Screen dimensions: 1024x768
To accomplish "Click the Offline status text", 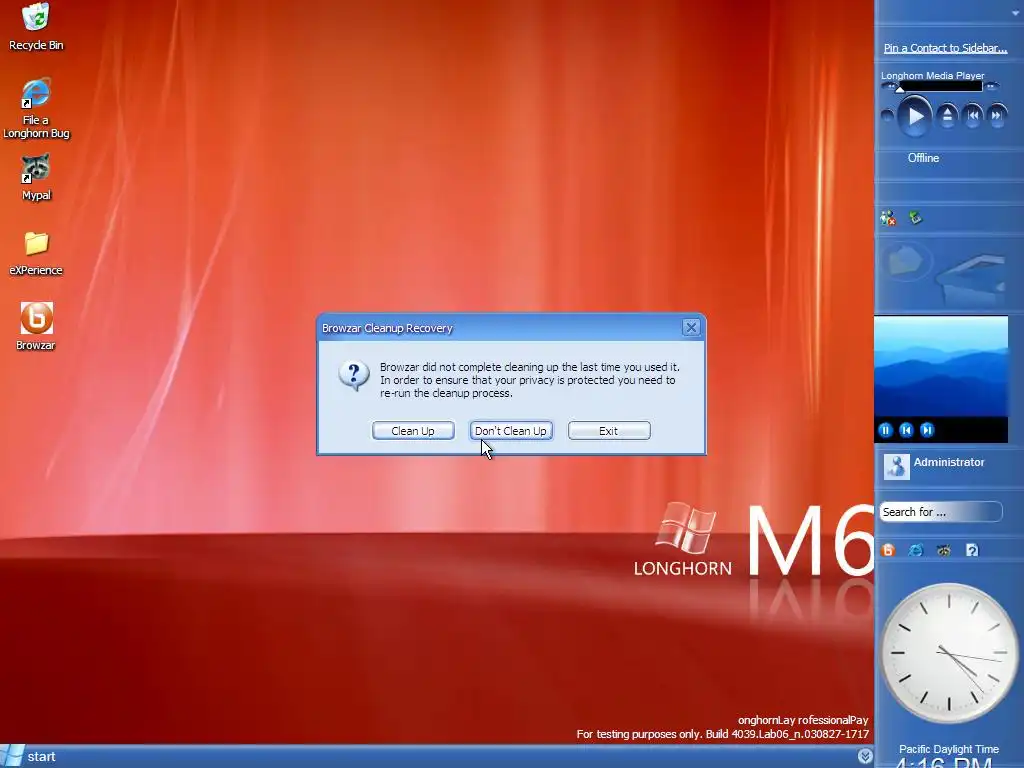I will coord(923,158).
